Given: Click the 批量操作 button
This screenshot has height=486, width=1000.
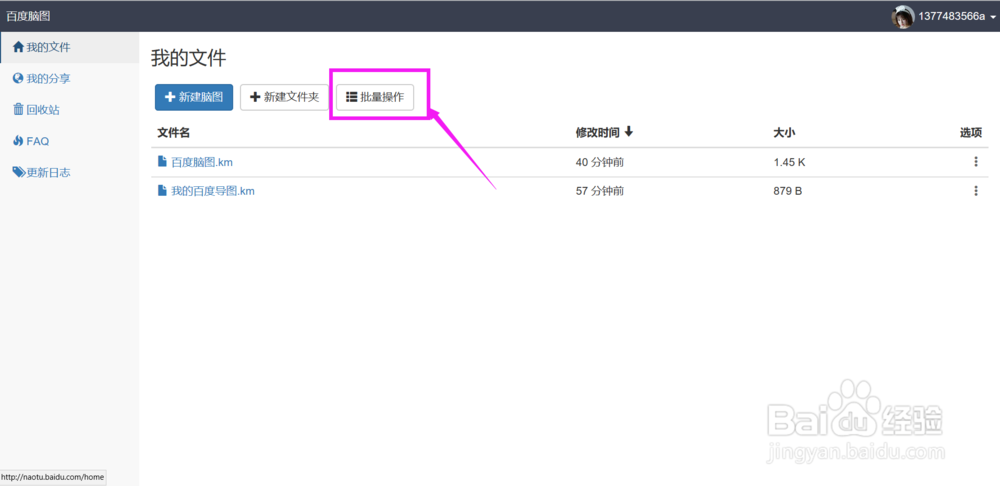Looking at the screenshot, I should coord(375,97).
